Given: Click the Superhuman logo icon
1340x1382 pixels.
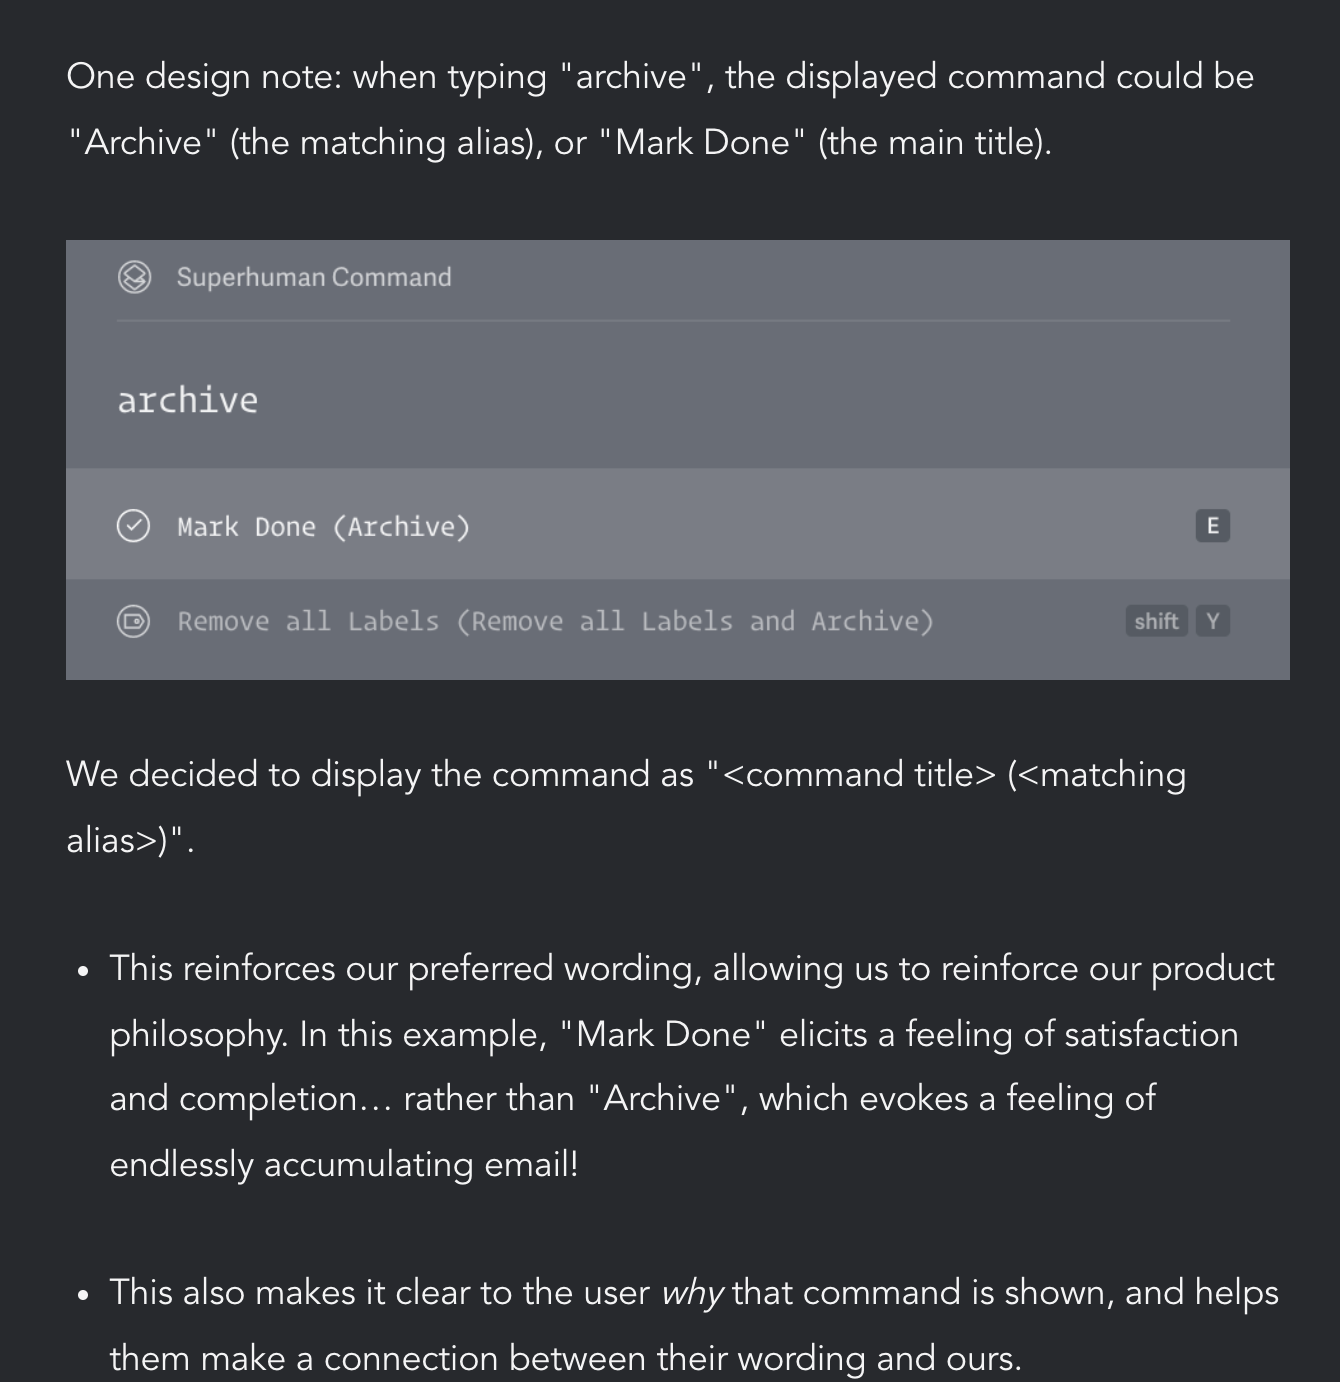Looking at the screenshot, I should pos(134,277).
